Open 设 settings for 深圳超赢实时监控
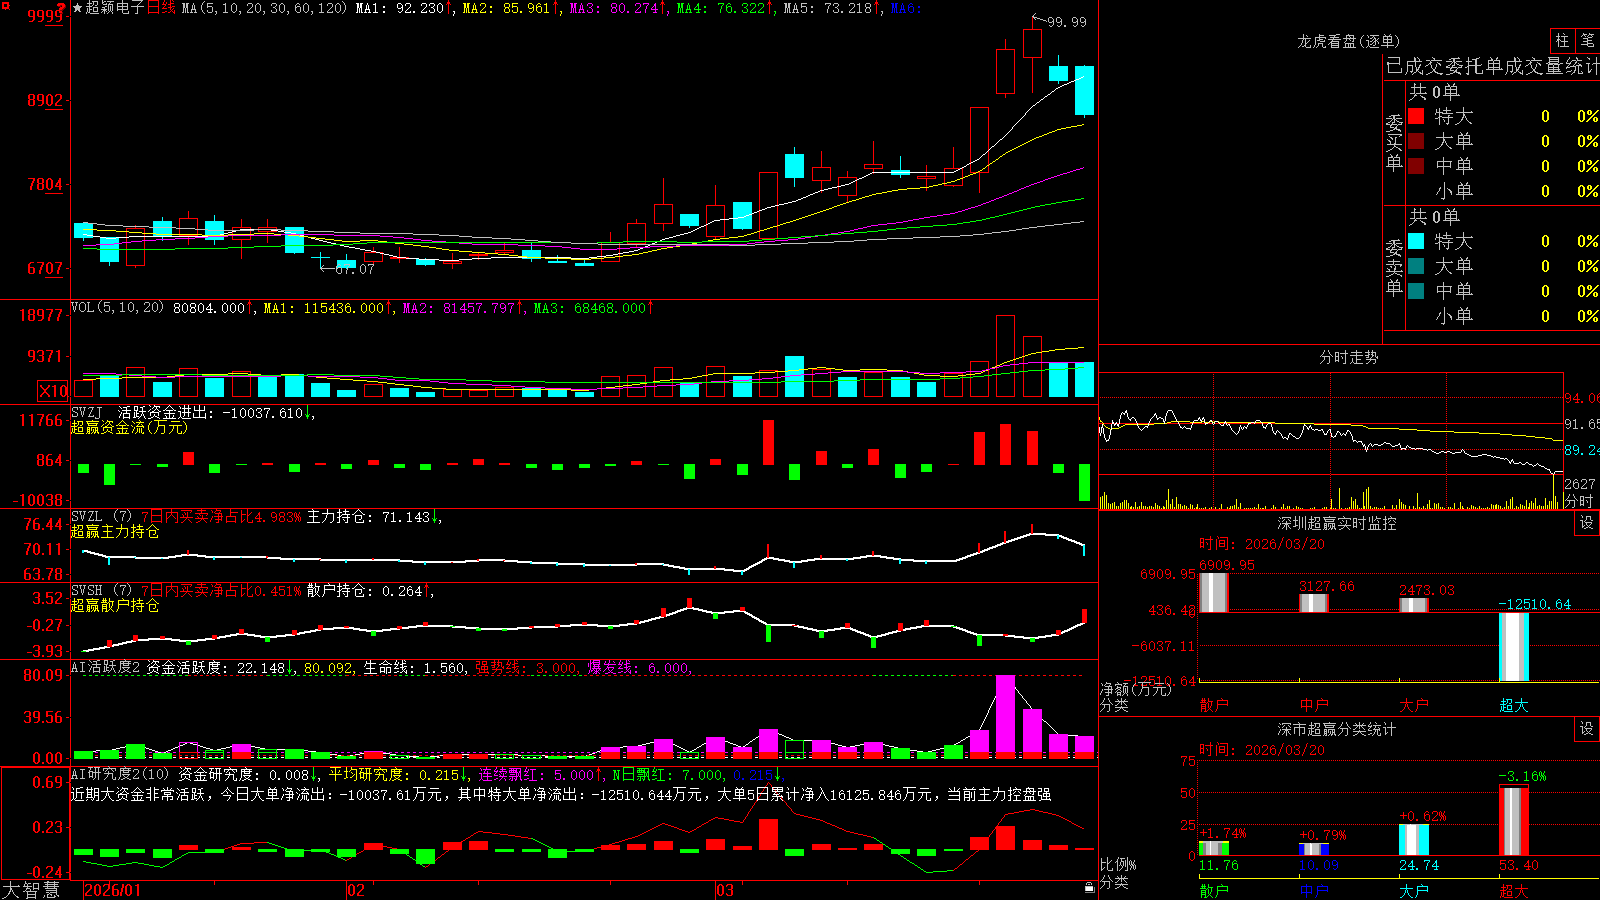The height and width of the screenshot is (900, 1600). point(1587,523)
